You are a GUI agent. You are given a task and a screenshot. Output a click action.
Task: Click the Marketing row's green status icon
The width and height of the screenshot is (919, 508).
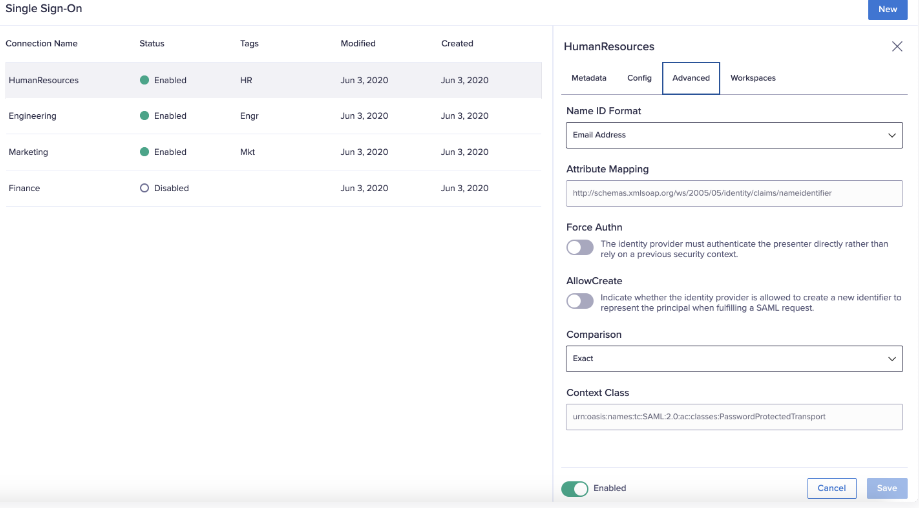point(145,152)
